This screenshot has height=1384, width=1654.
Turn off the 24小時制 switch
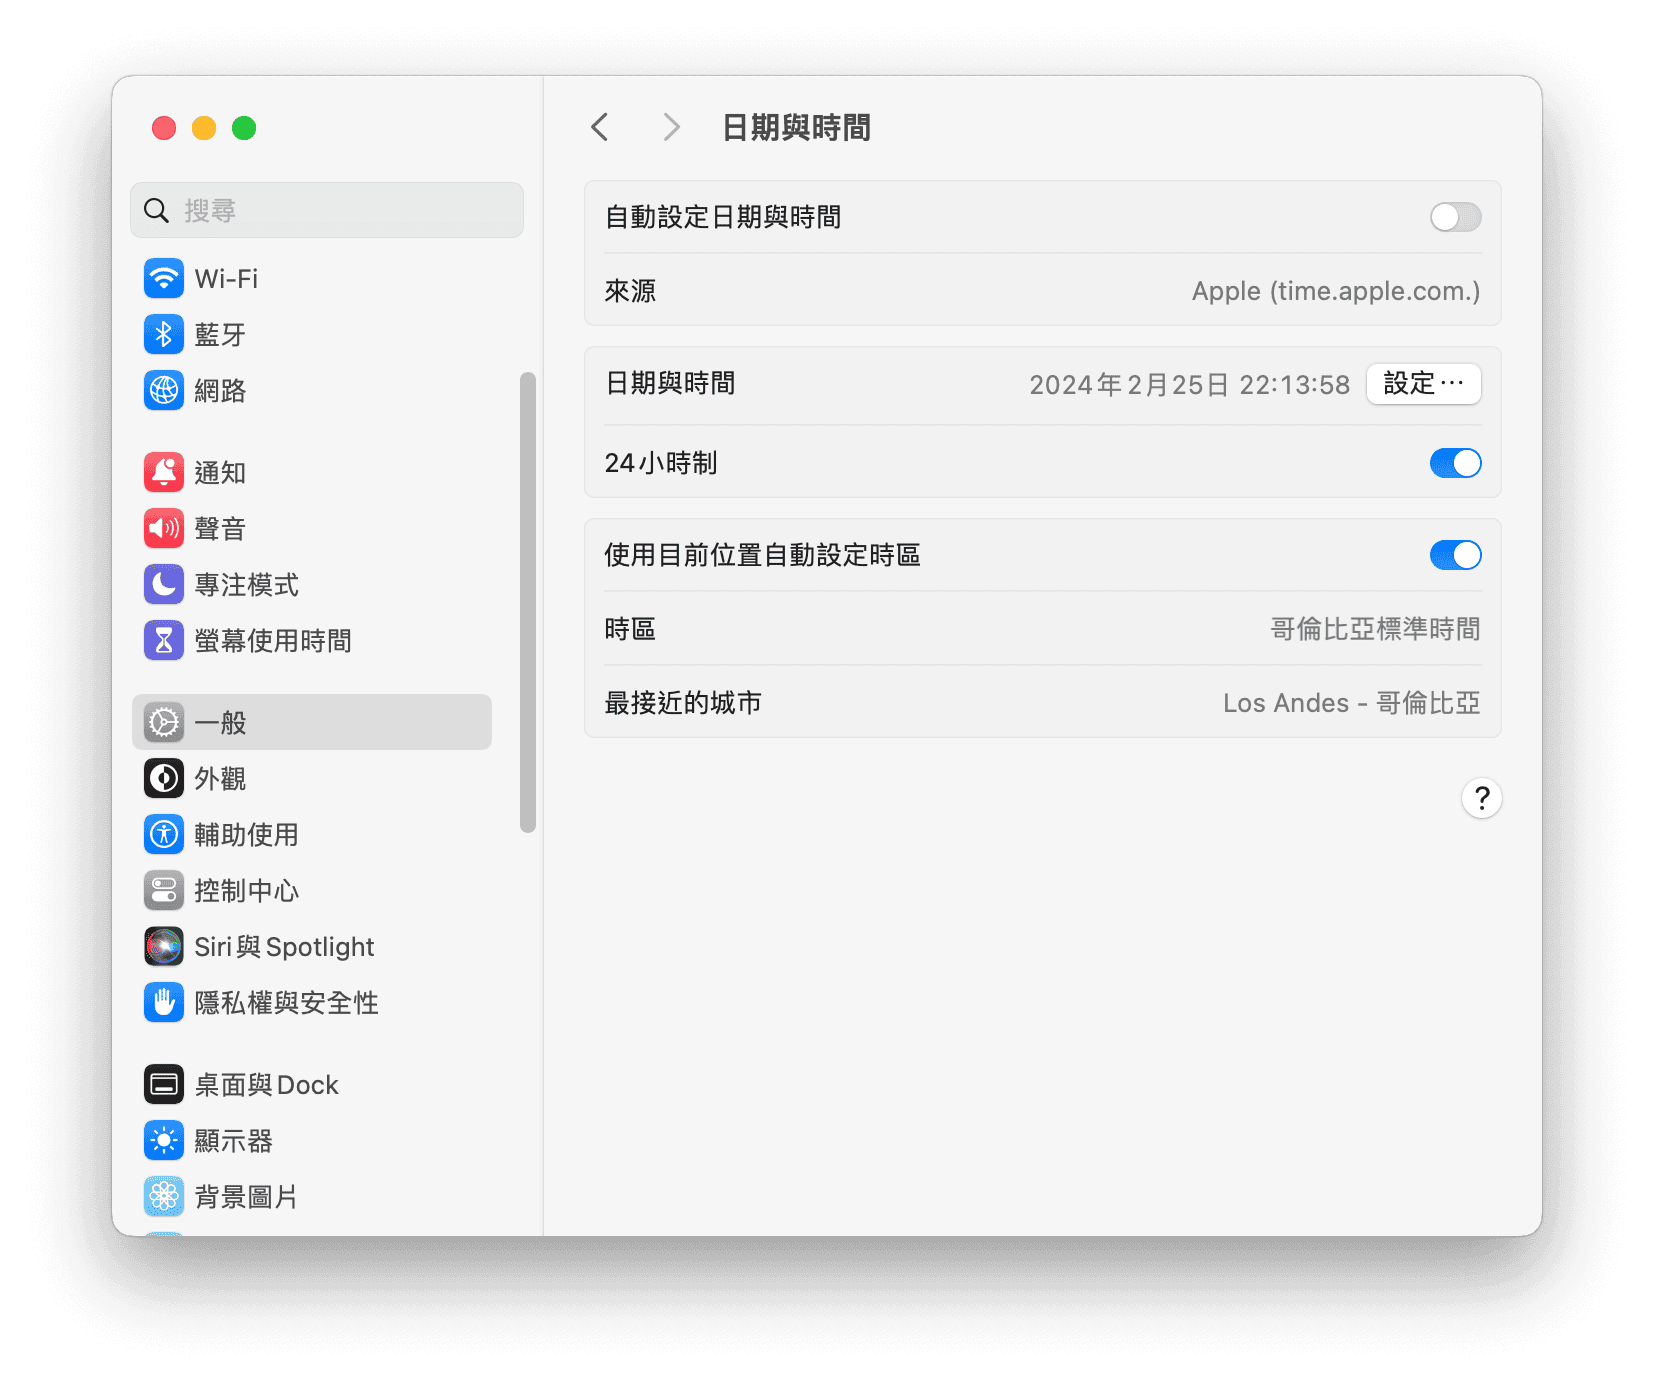click(x=1455, y=463)
